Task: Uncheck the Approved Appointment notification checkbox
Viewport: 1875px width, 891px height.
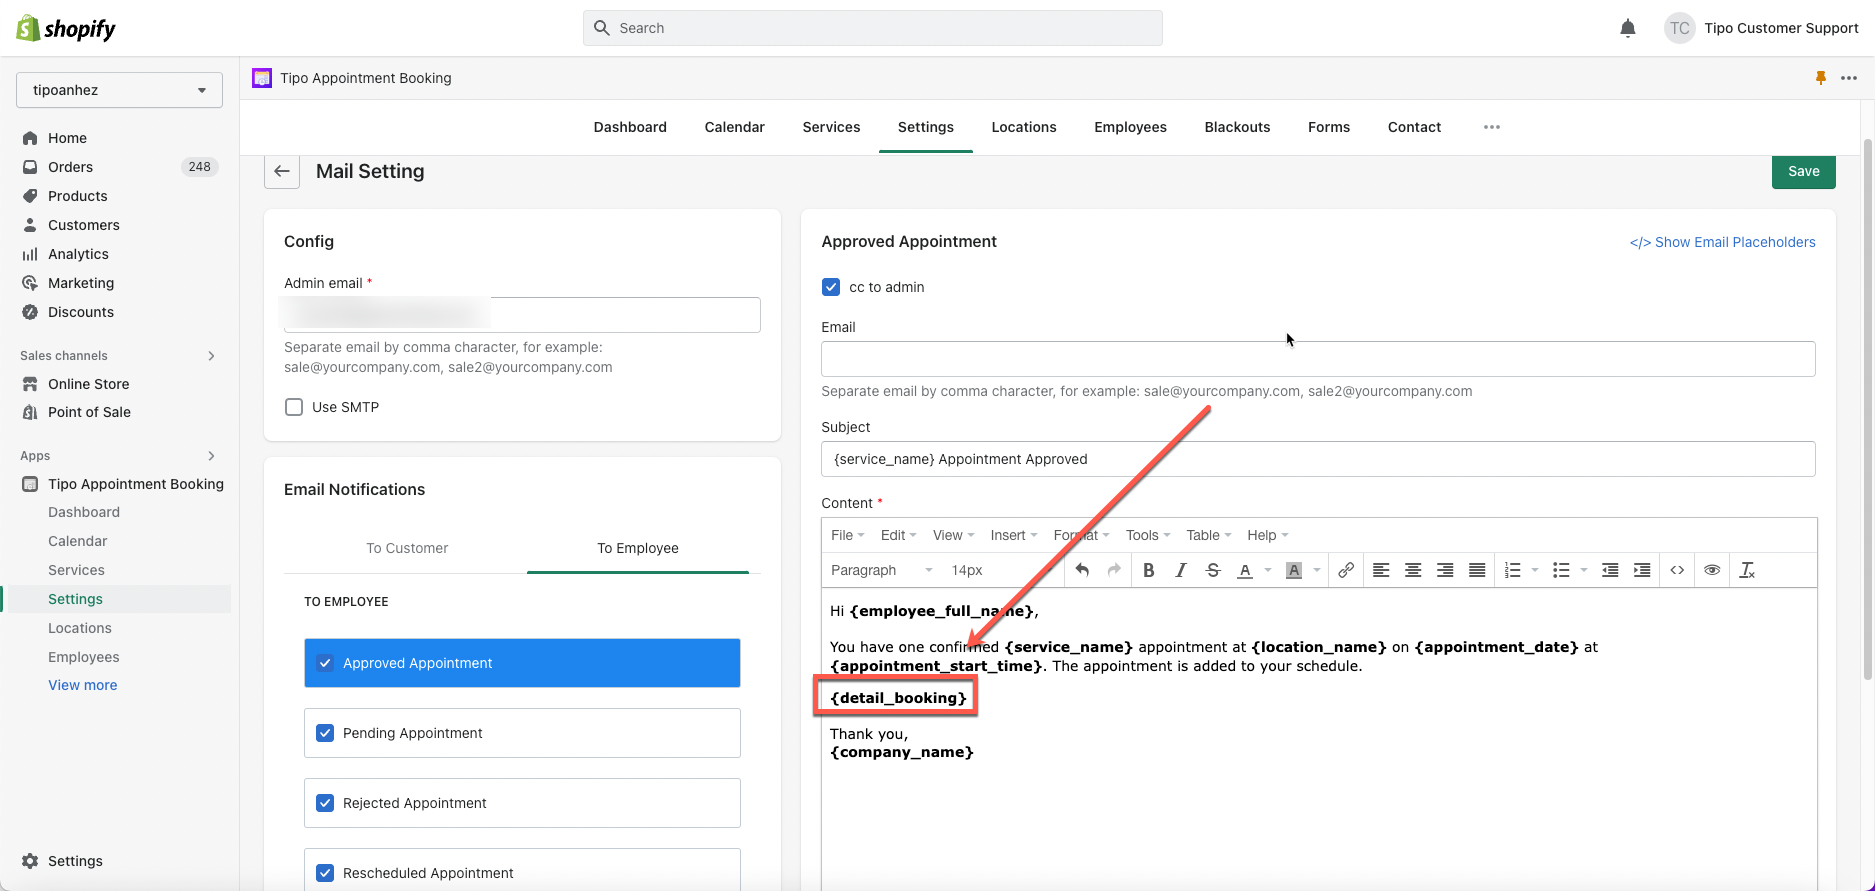Action: click(x=325, y=663)
